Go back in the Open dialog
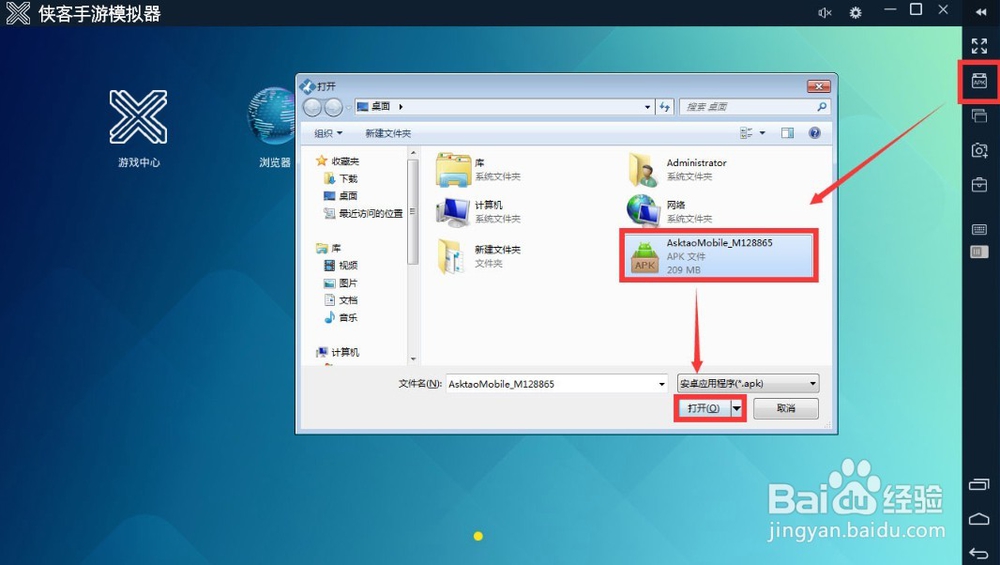Image resolution: width=1000 pixels, height=565 pixels. pyautogui.click(x=312, y=107)
